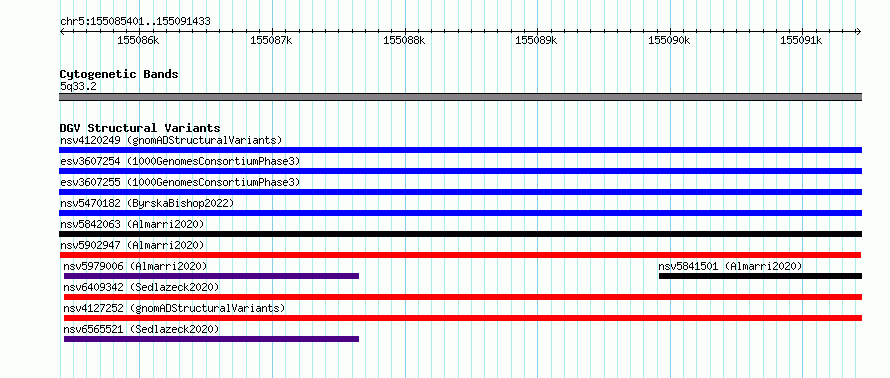
Task: Click the red bar under nsv6409342
Action: pyautogui.click(x=463, y=297)
